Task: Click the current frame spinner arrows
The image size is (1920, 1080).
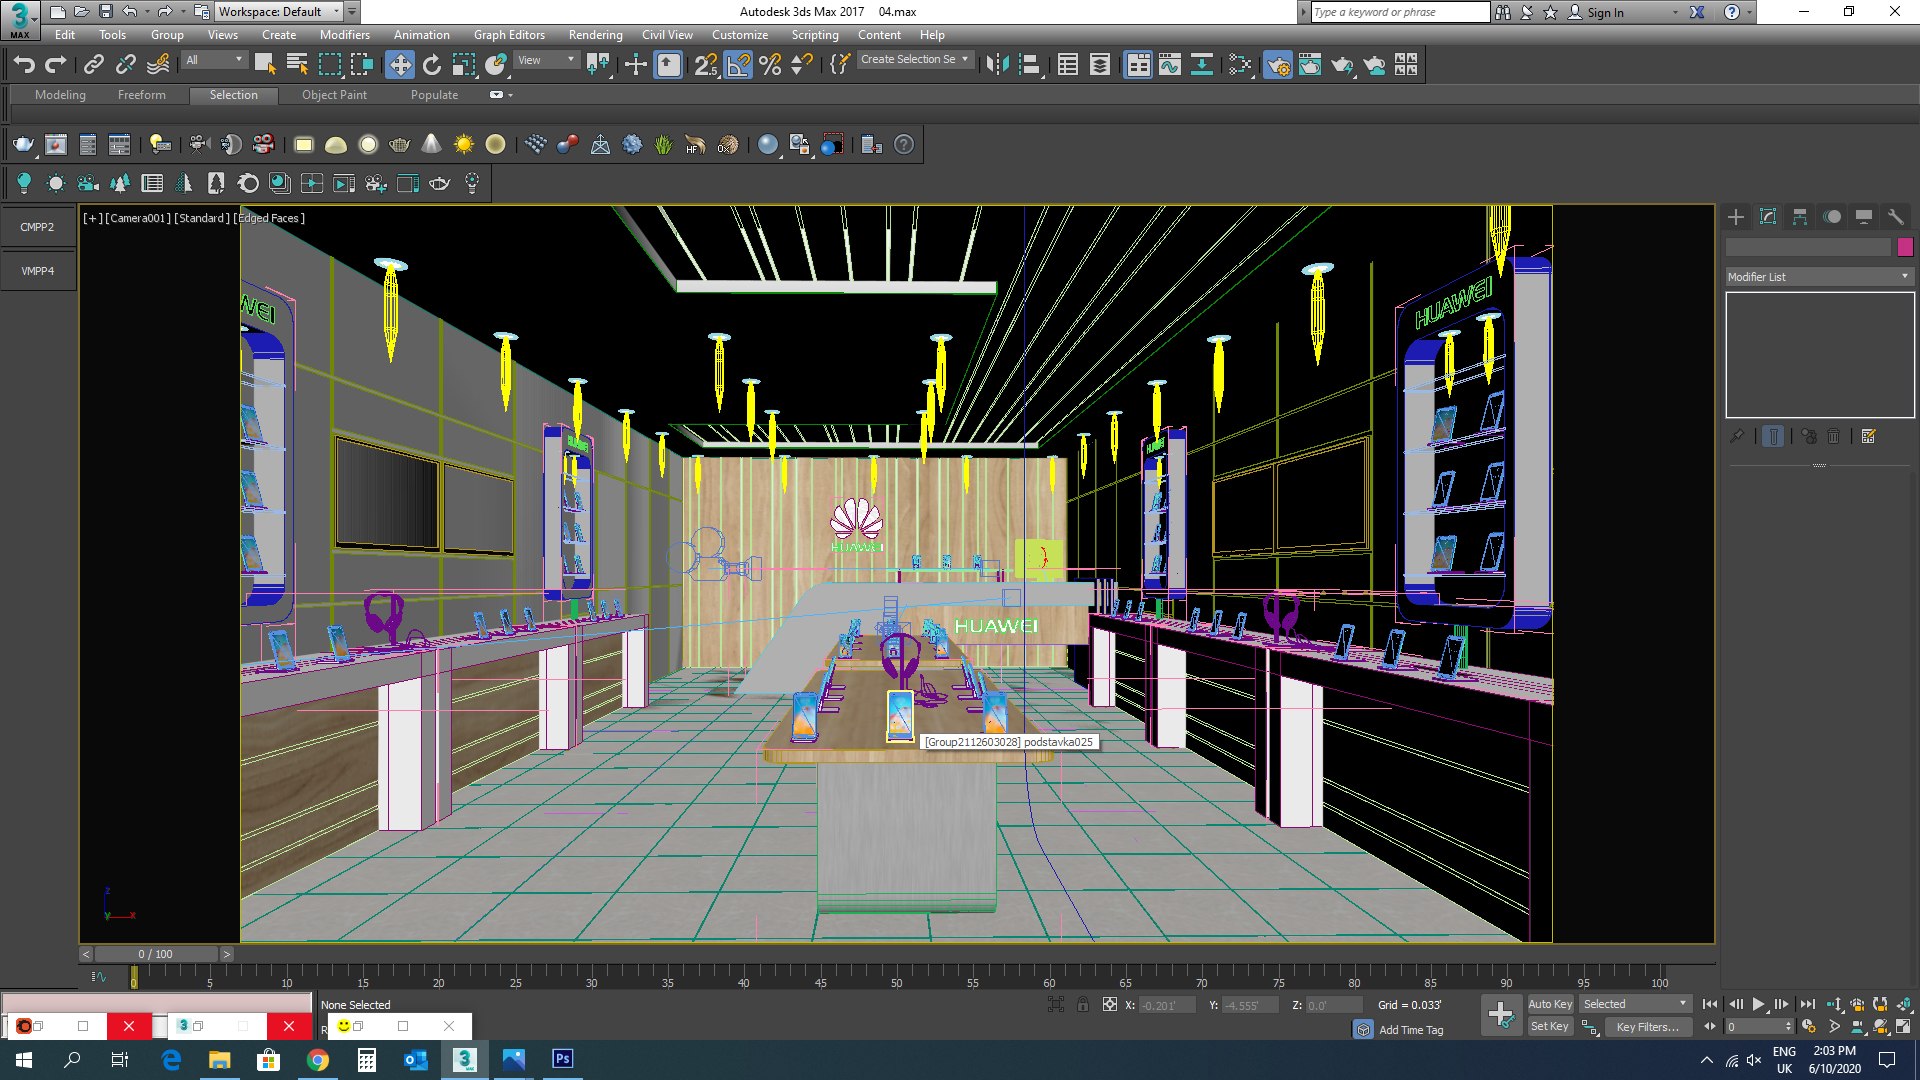Action: 1788,1026
